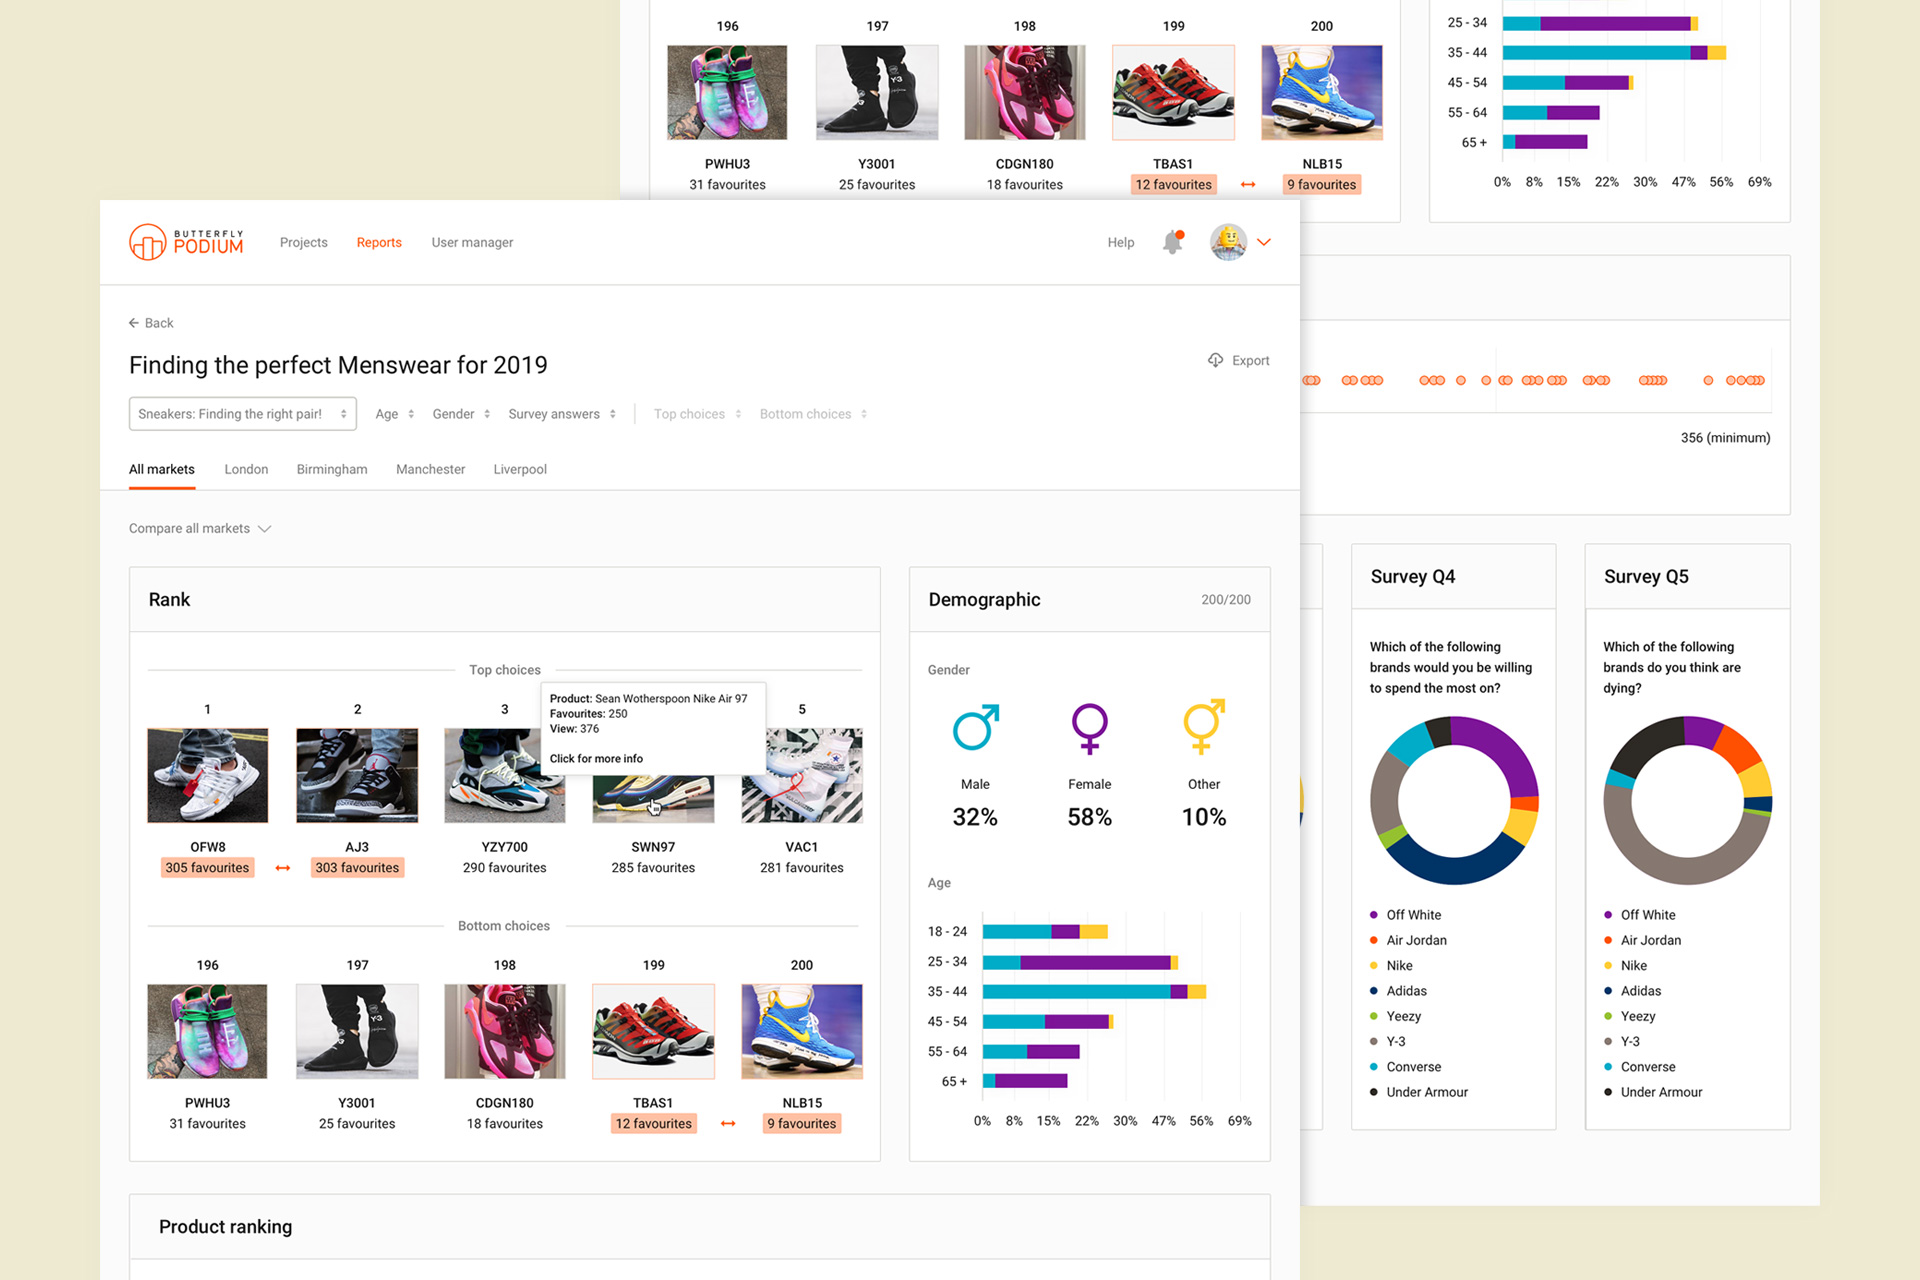1920x1280 pixels.
Task: Click the '200/200' demographic count
Action: click(x=1226, y=600)
